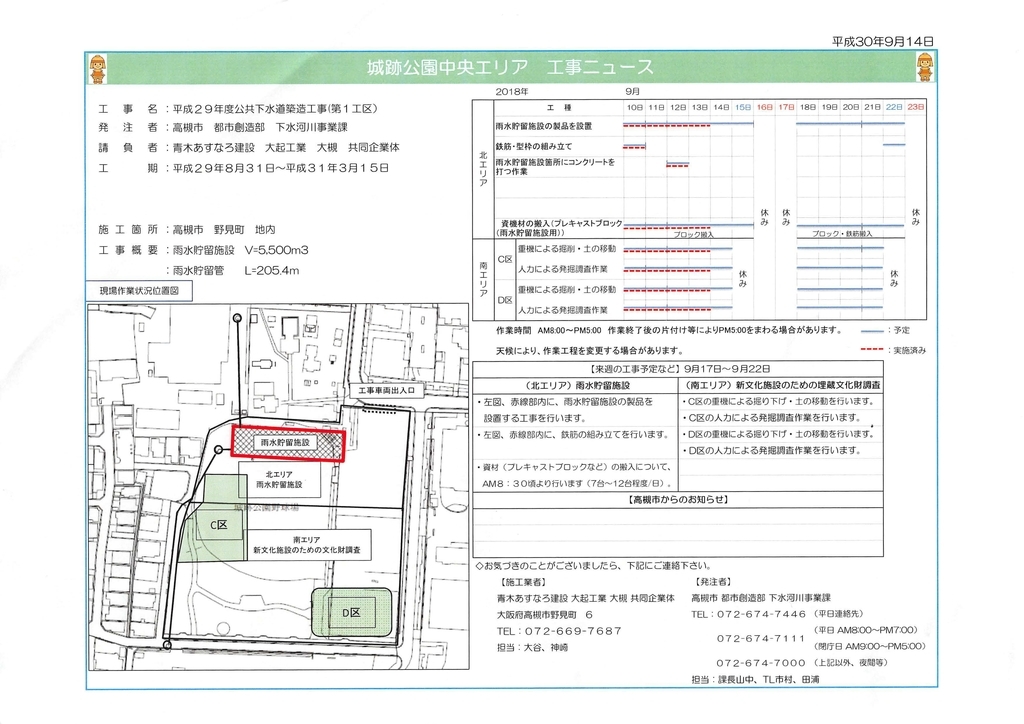The width and height of the screenshot is (1024, 724).
Task: Click the blue line legend for 予定
Action: point(873,331)
